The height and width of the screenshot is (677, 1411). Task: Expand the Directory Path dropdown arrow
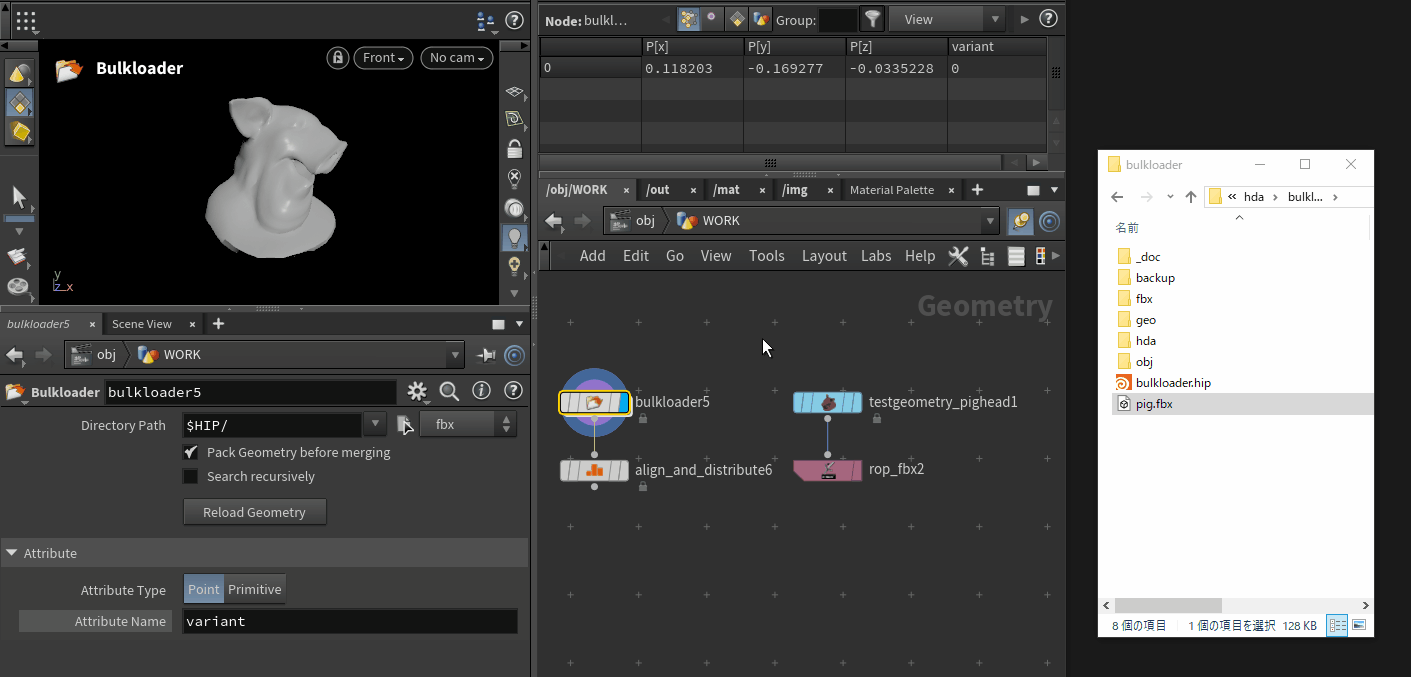point(375,425)
